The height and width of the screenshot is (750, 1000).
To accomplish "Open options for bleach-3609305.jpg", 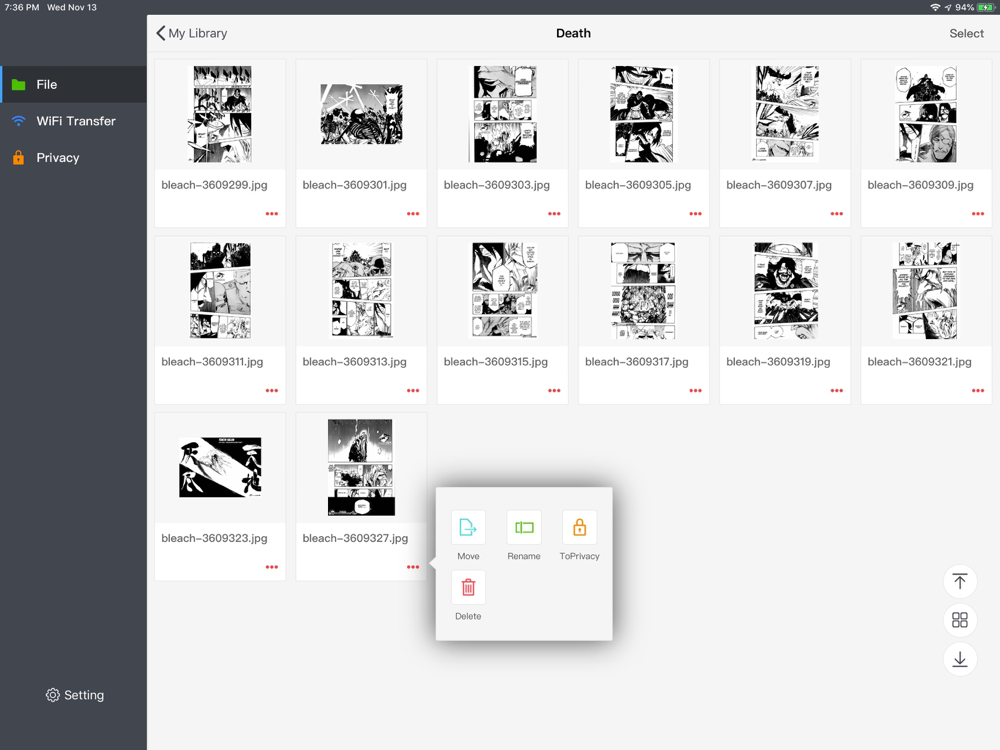I will click(x=696, y=214).
